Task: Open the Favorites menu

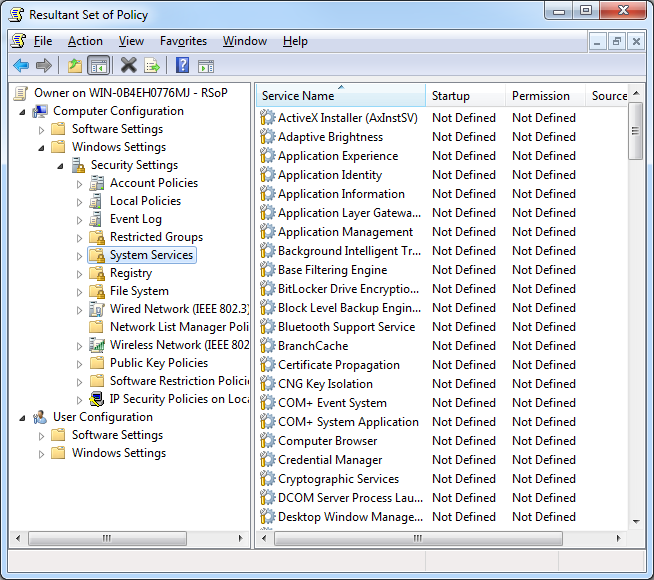Action: click(x=183, y=41)
